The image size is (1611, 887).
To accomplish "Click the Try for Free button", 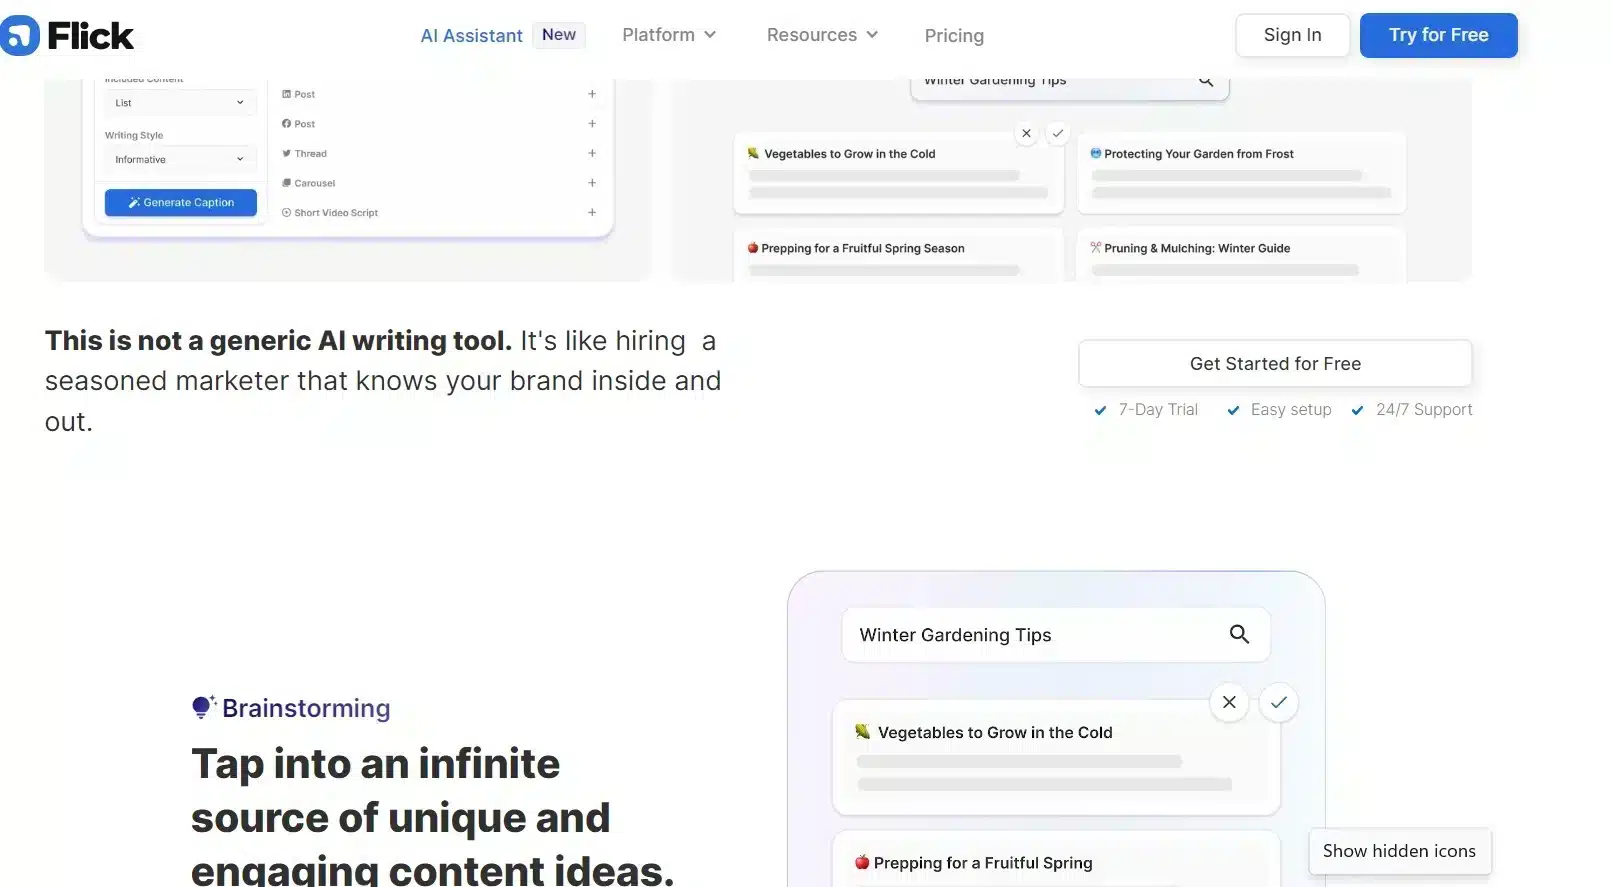I will tap(1438, 35).
